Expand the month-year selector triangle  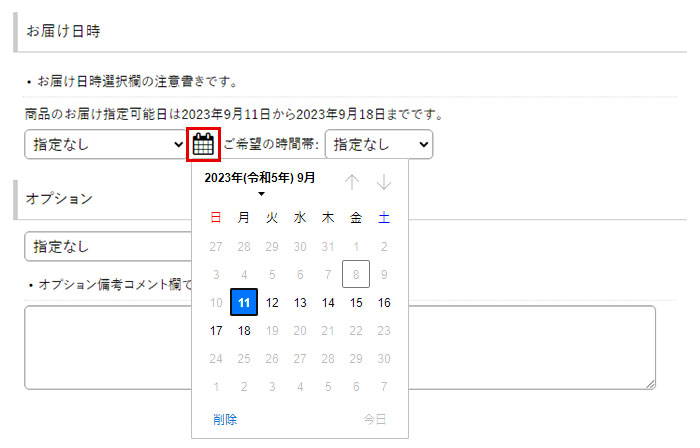[x=262, y=194]
